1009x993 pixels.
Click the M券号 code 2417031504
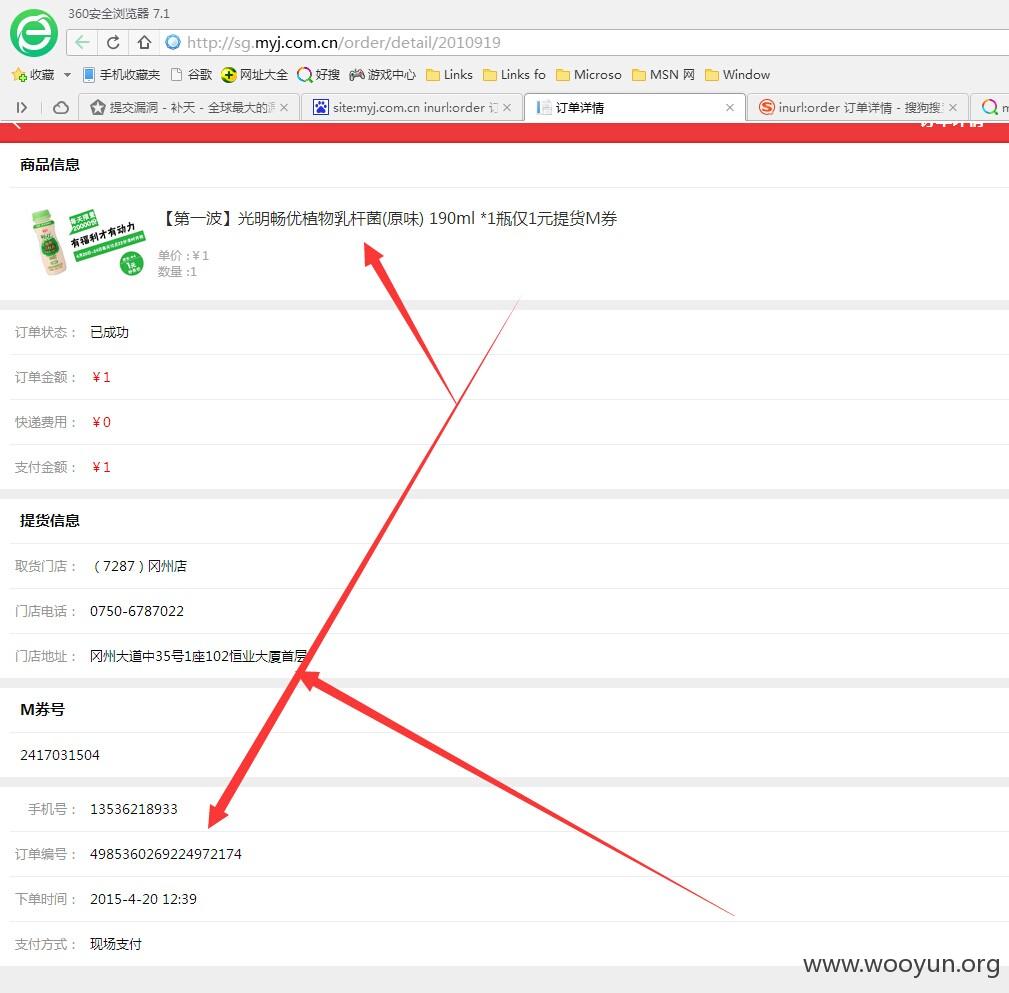click(60, 755)
